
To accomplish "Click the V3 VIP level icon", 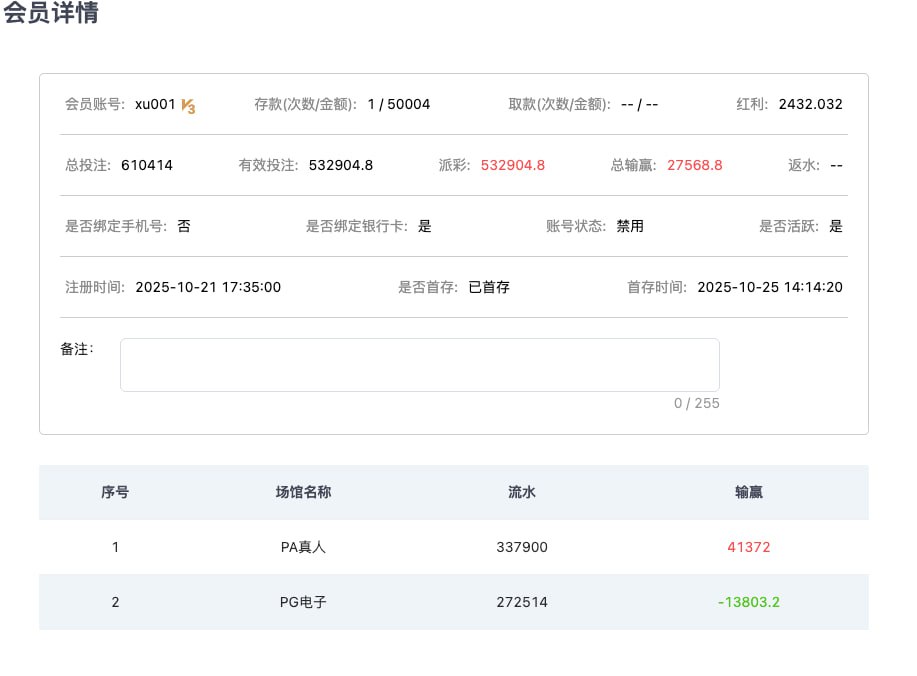I will (188, 106).
